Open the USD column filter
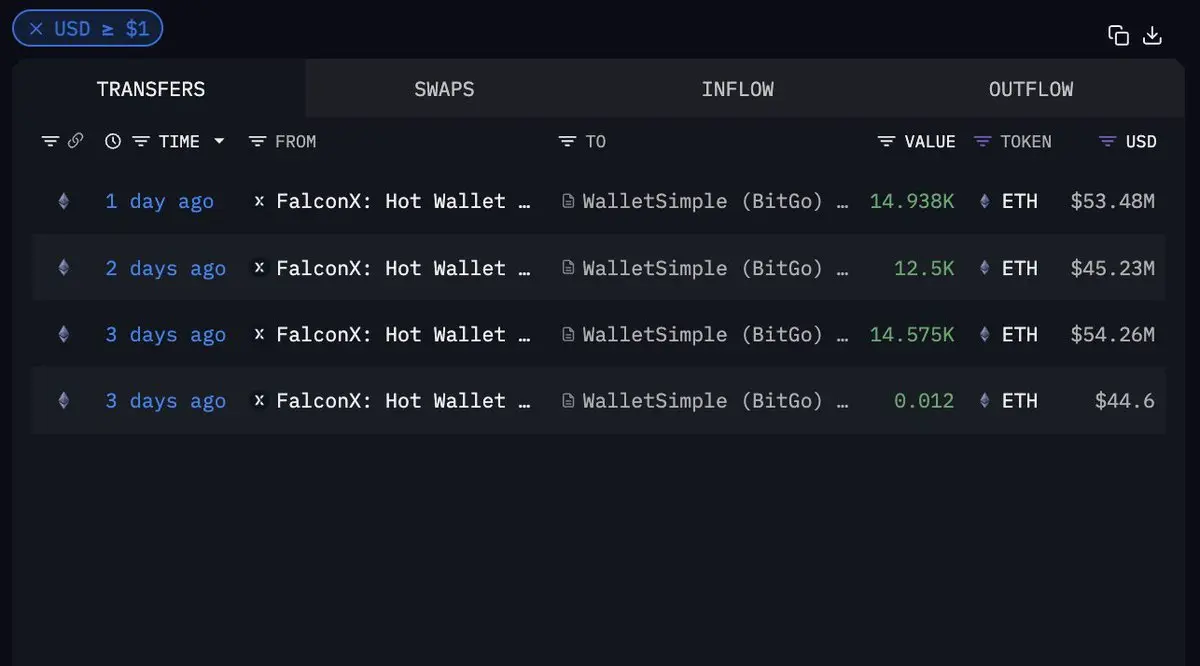 (1107, 142)
